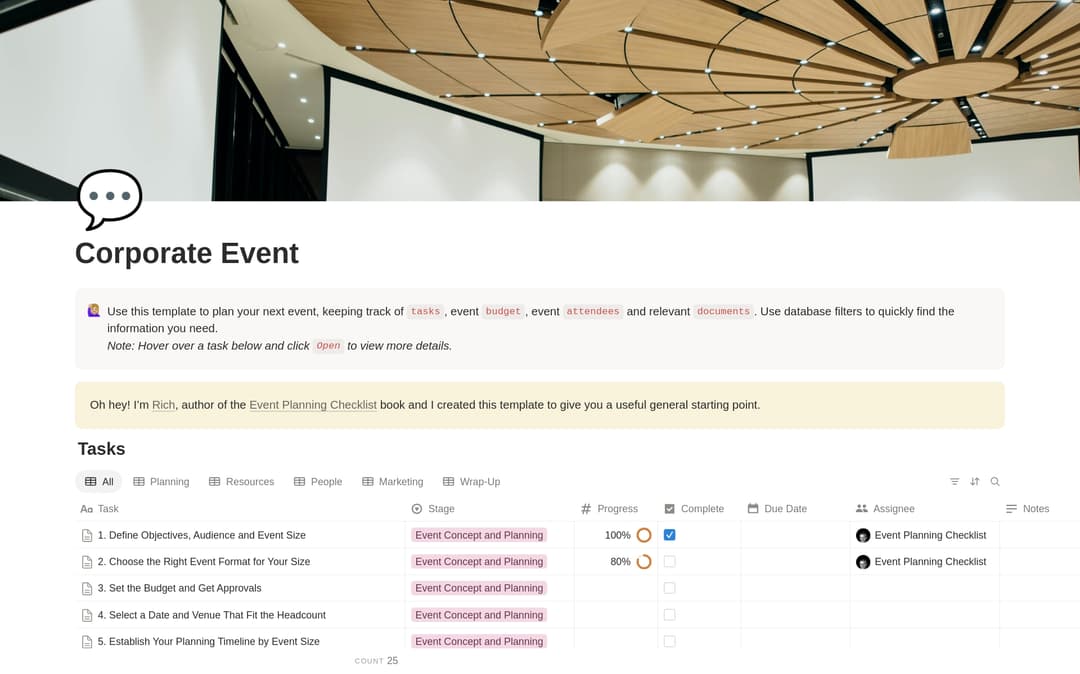Click the raised-hand emoji in the callout
The image size is (1080, 674).
(94, 311)
